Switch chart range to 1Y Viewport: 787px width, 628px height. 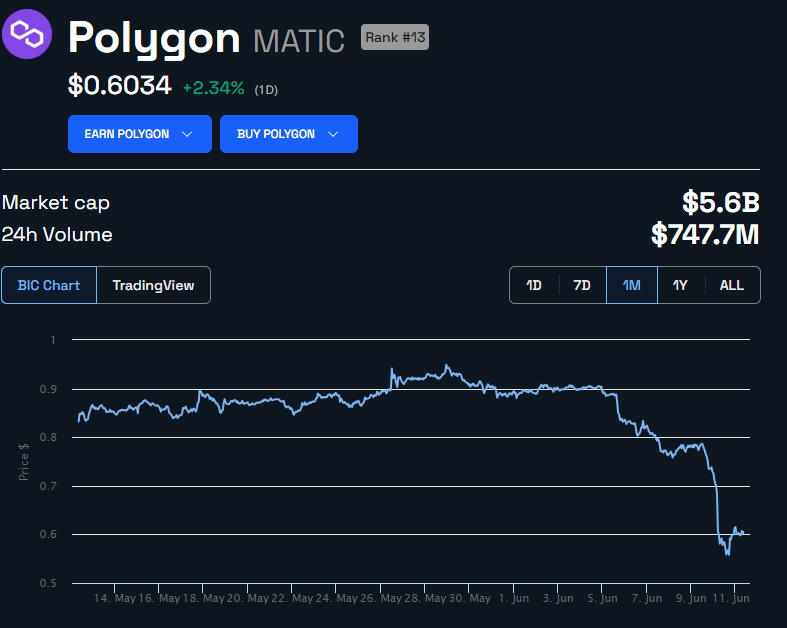tap(680, 285)
